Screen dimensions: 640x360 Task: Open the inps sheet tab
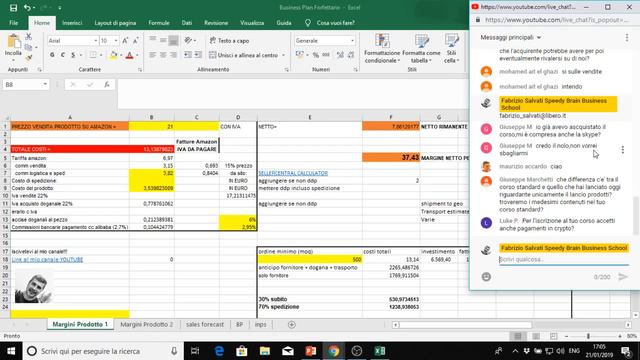tap(260, 324)
